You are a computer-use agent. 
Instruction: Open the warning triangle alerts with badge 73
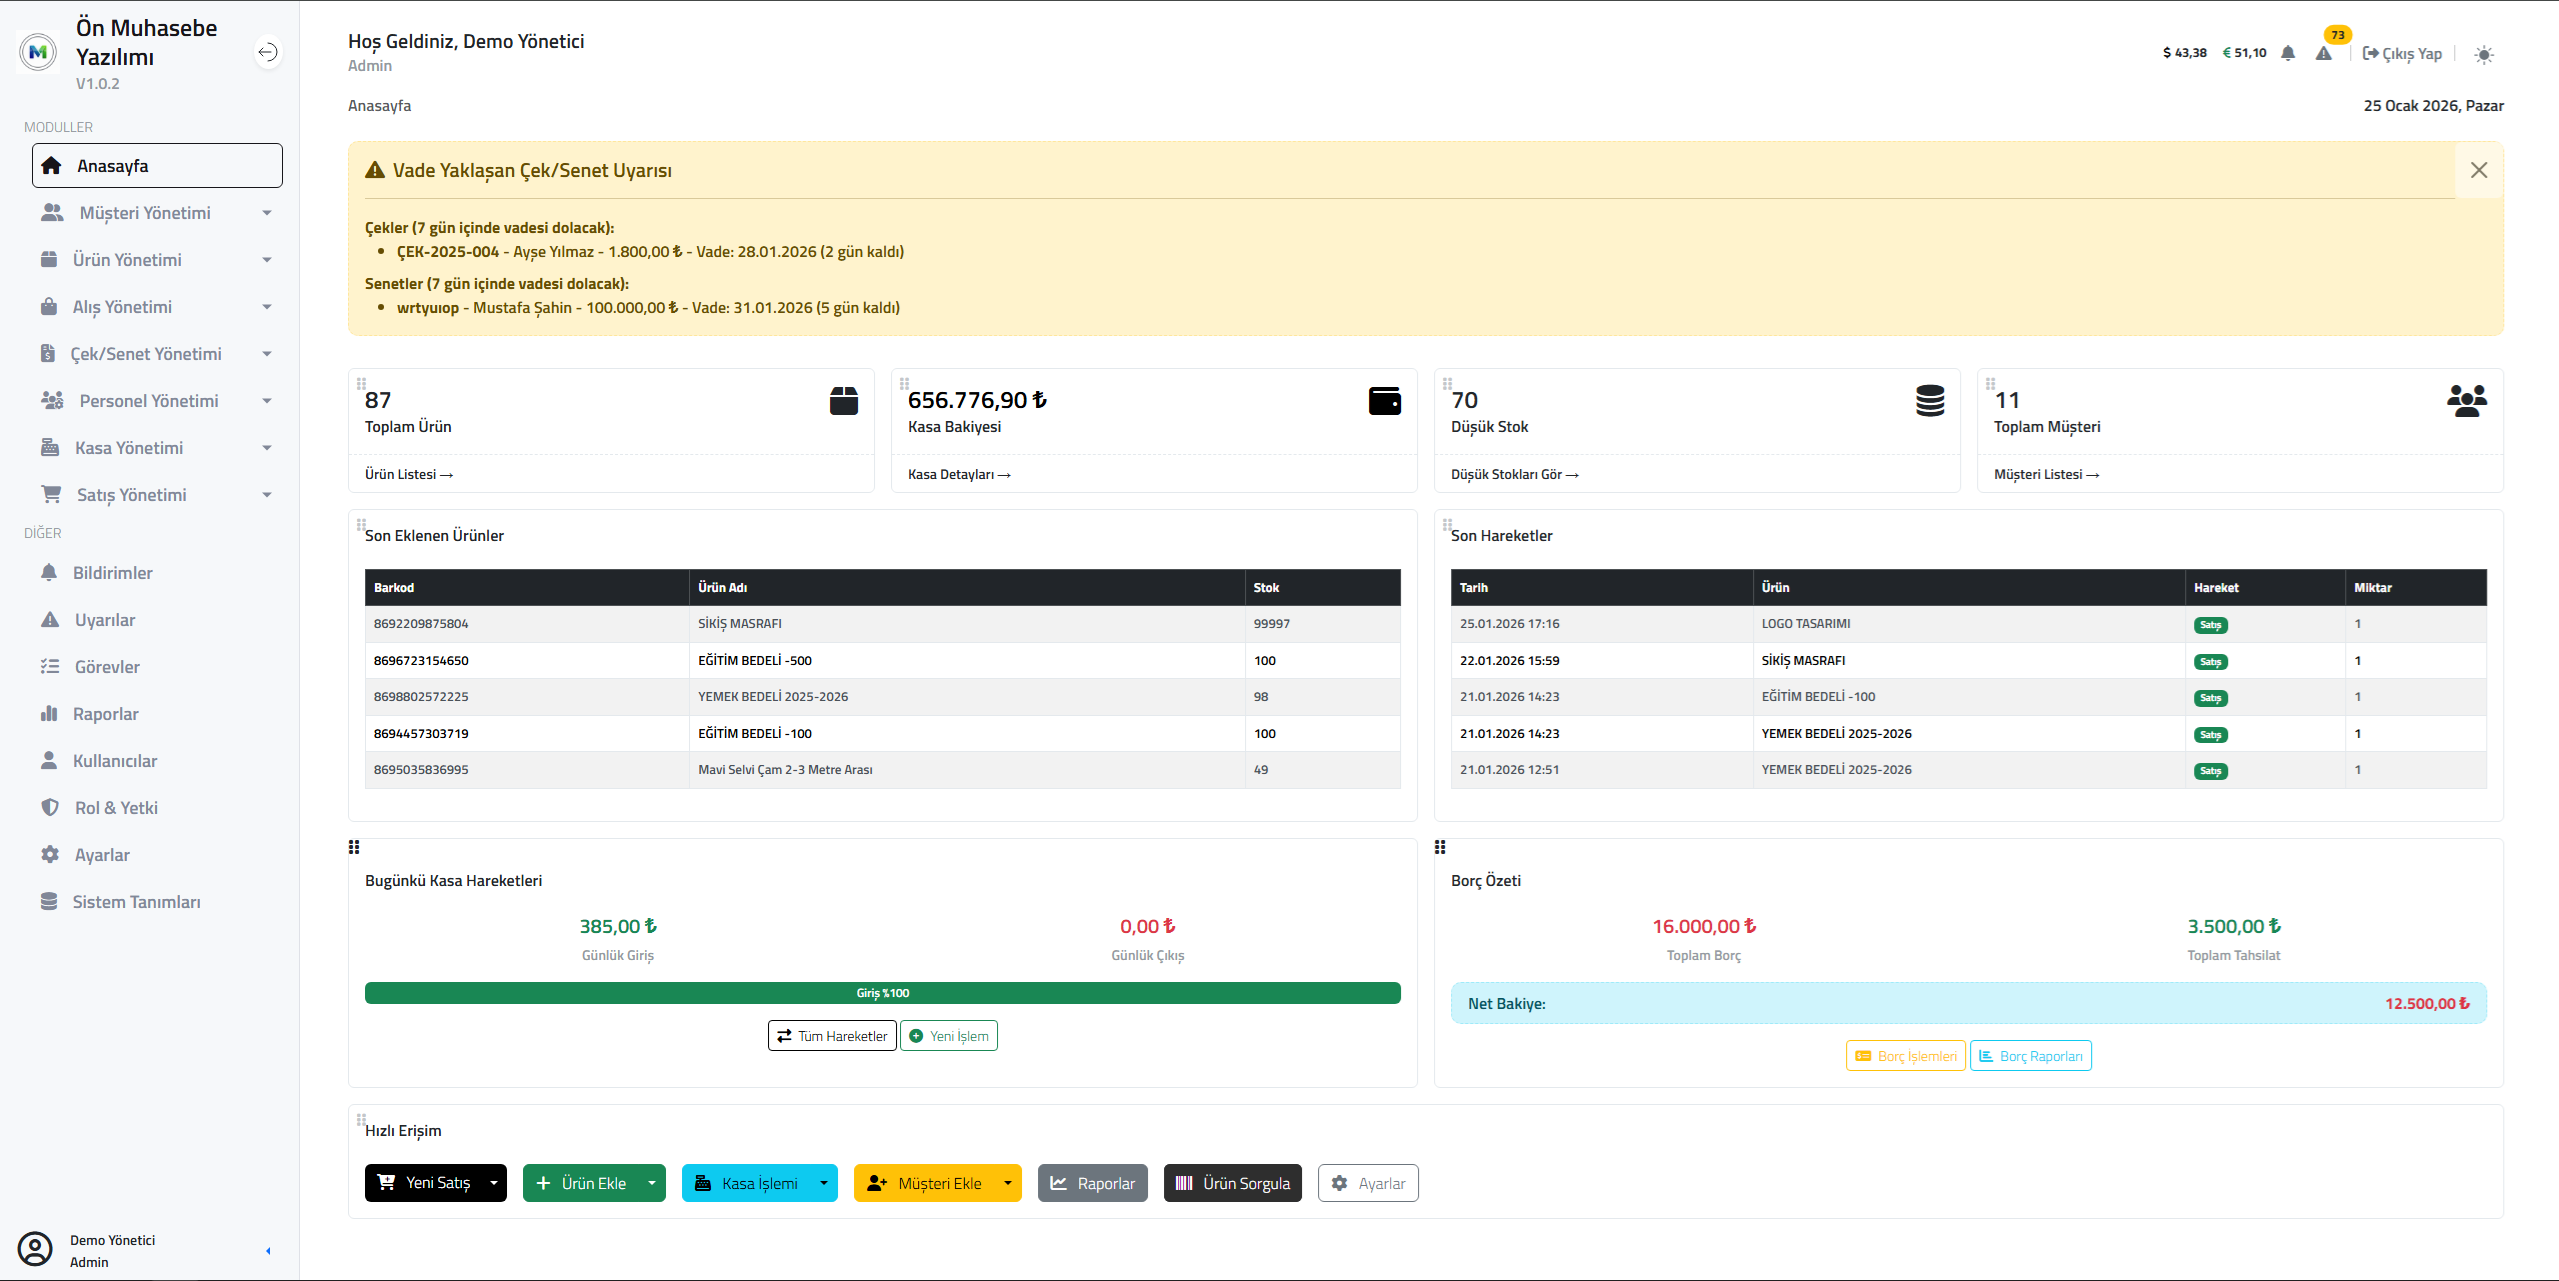(2324, 53)
